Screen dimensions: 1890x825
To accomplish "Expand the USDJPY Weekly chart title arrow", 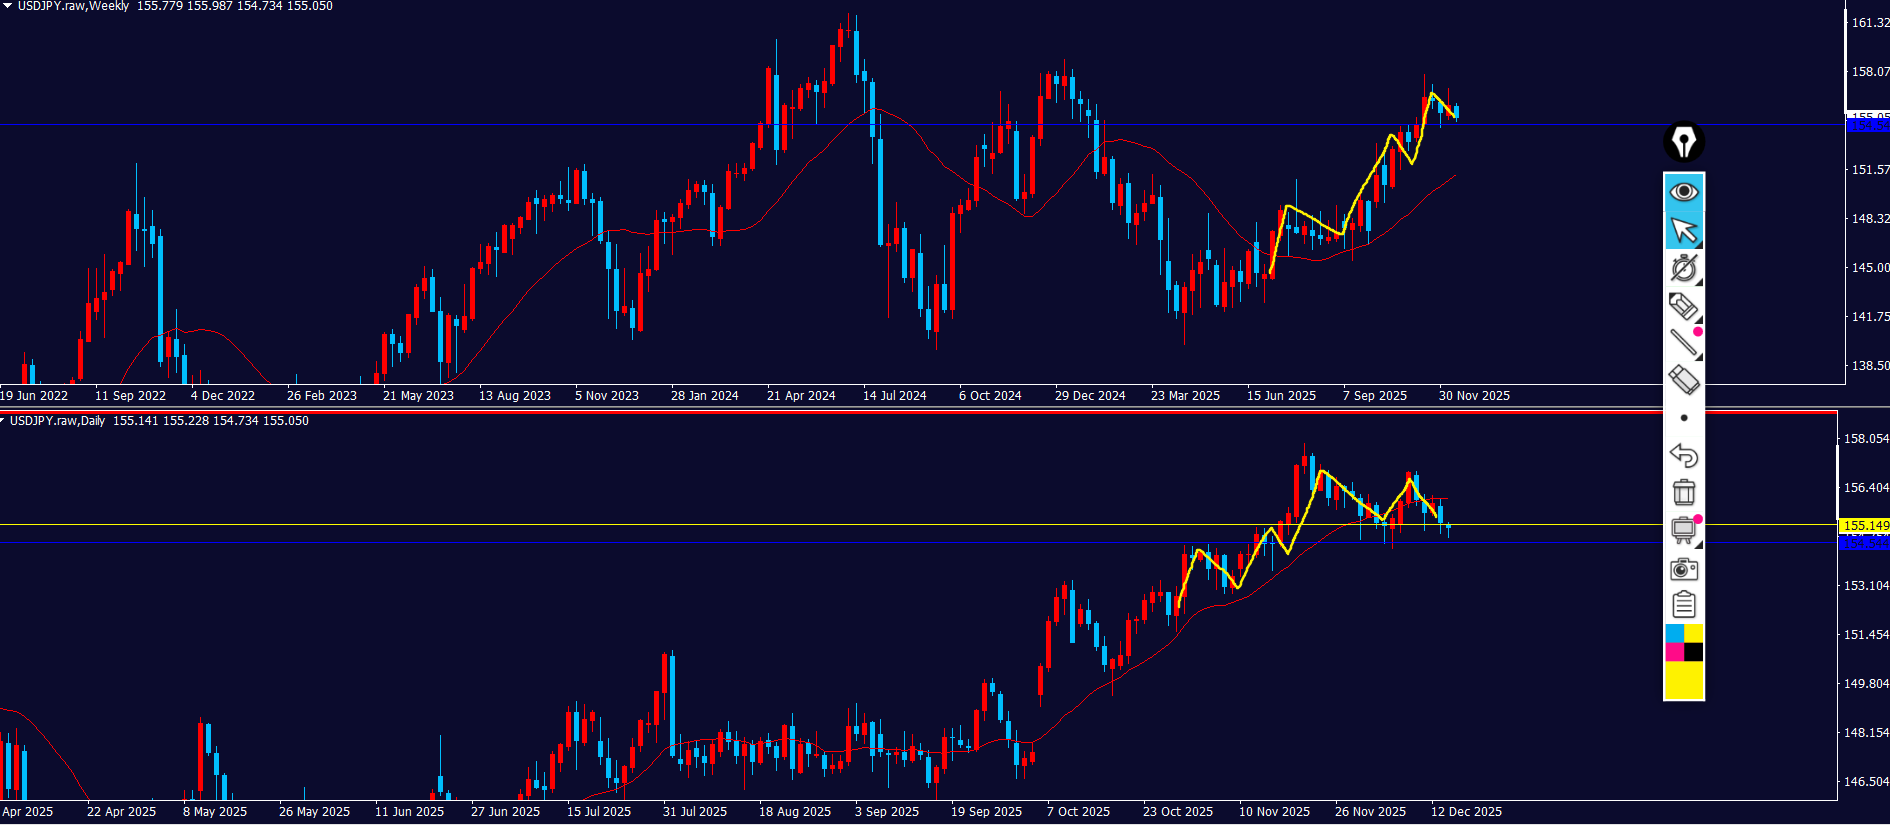I will click(x=7, y=6).
